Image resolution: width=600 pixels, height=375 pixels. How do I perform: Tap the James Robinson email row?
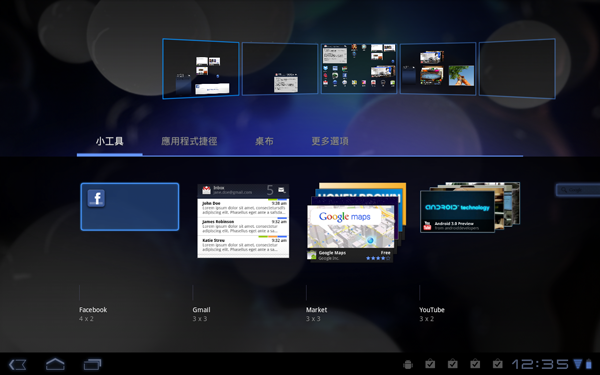pyautogui.click(x=243, y=226)
